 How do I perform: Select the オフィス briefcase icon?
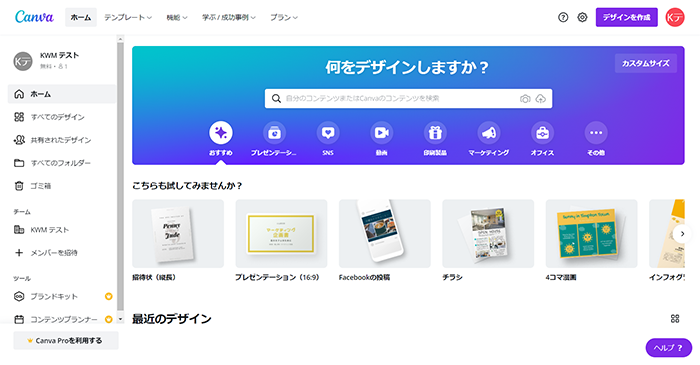click(542, 133)
